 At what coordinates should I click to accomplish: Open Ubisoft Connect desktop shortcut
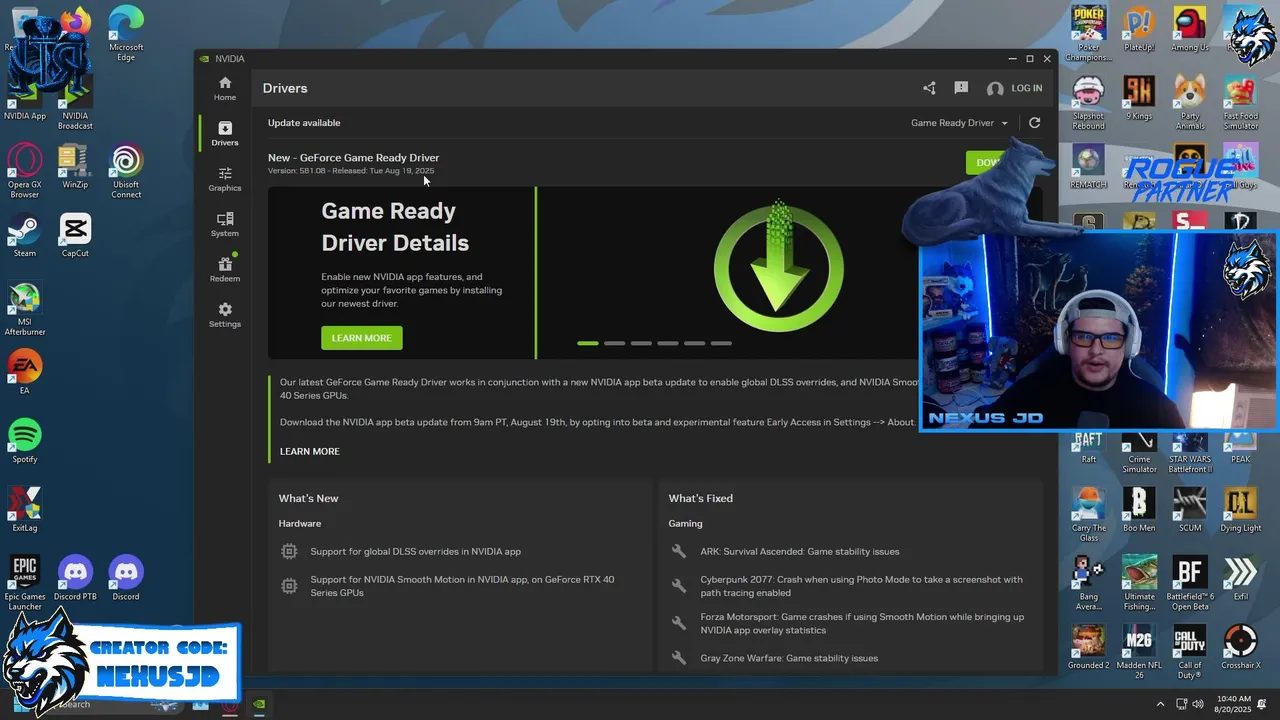pyautogui.click(x=126, y=171)
